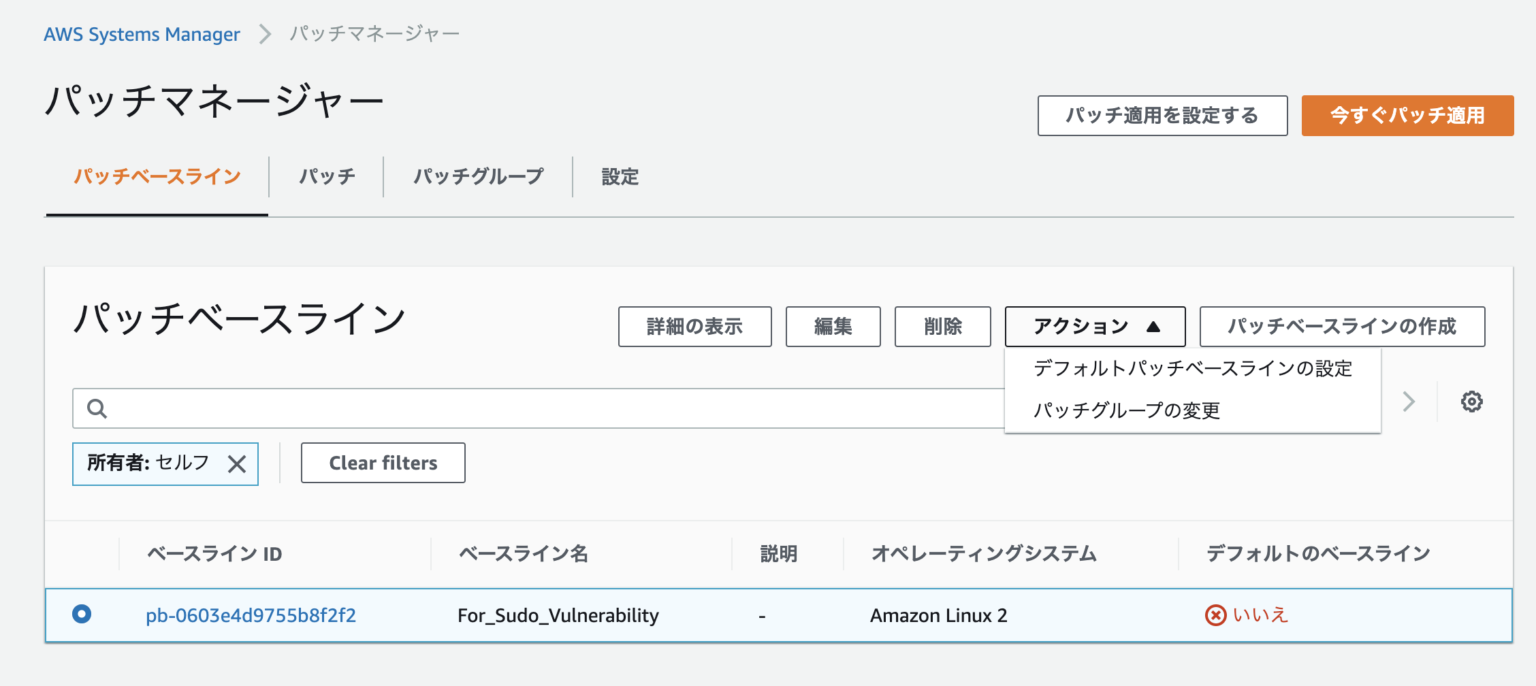Choose パッチグループの変更 from the menu

pyautogui.click(x=1113, y=410)
